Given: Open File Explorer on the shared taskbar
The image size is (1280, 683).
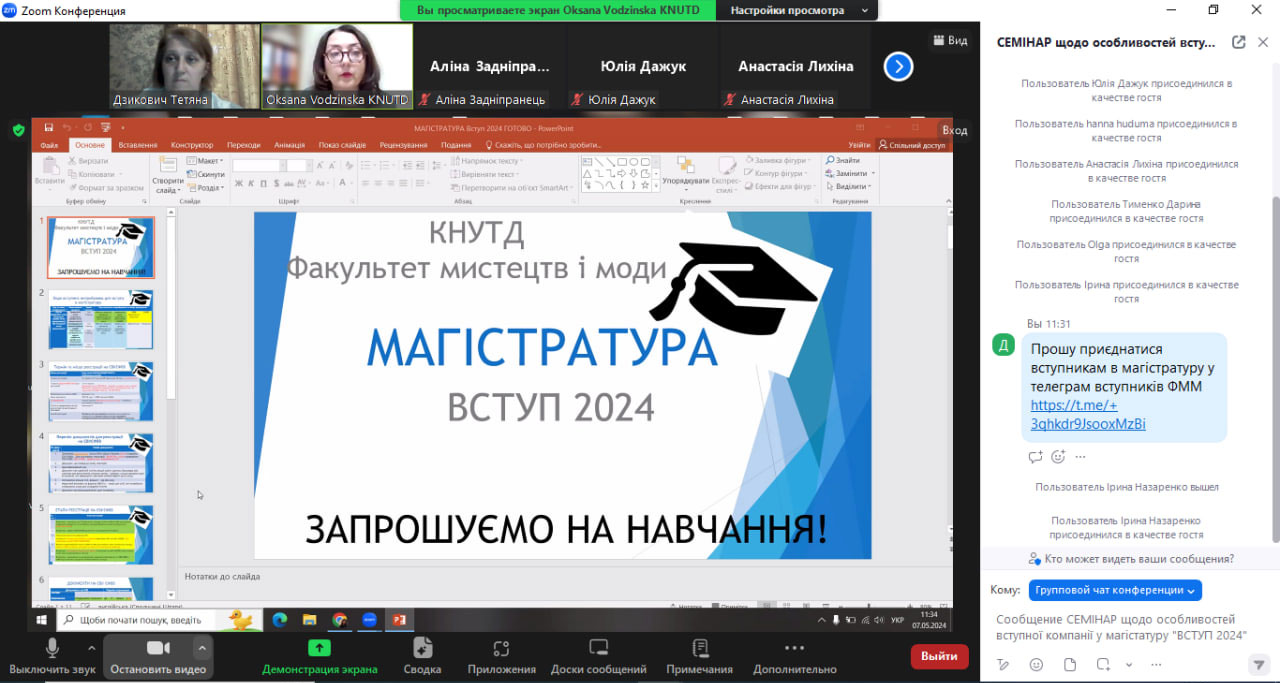Looking at the screenshot, I should point(309,620).
